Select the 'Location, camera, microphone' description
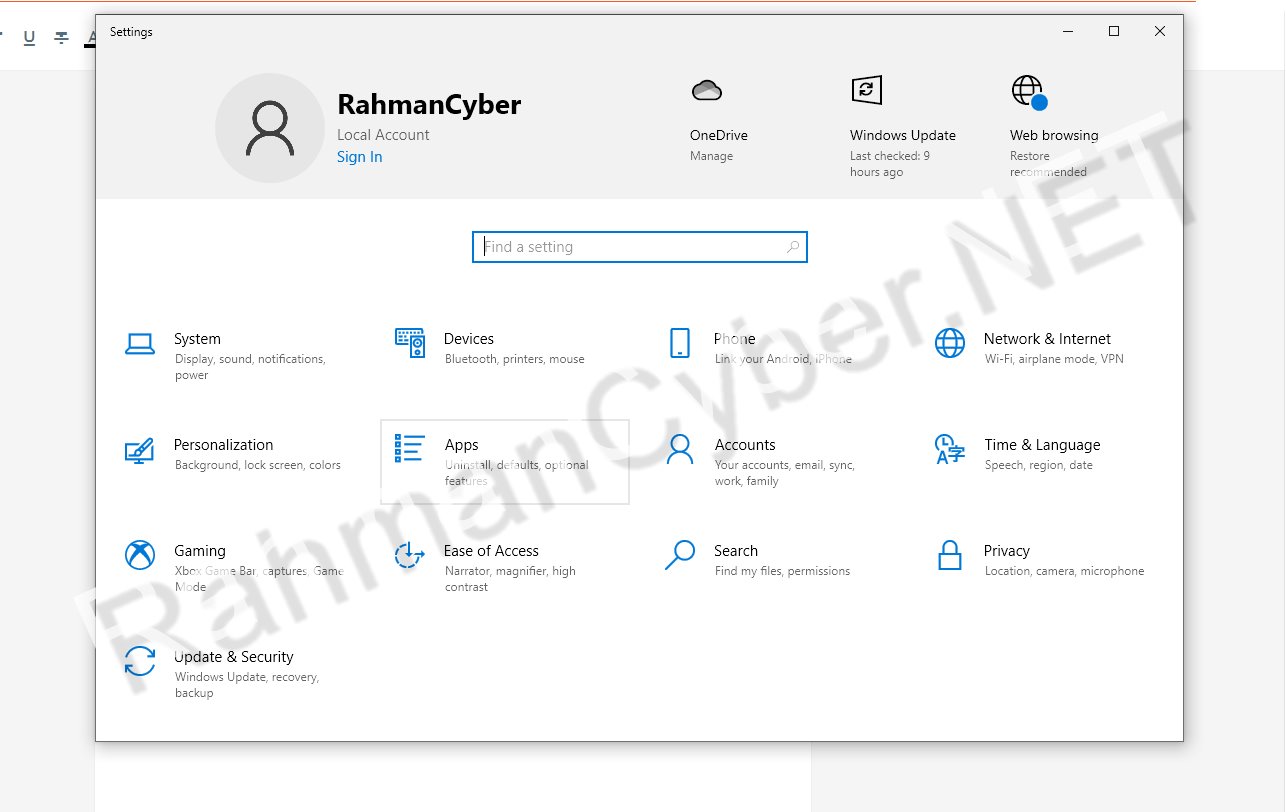 [1064, 571]
